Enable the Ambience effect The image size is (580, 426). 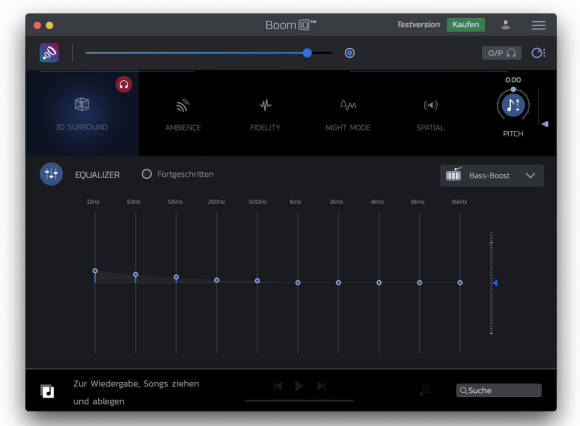point(183,115)
